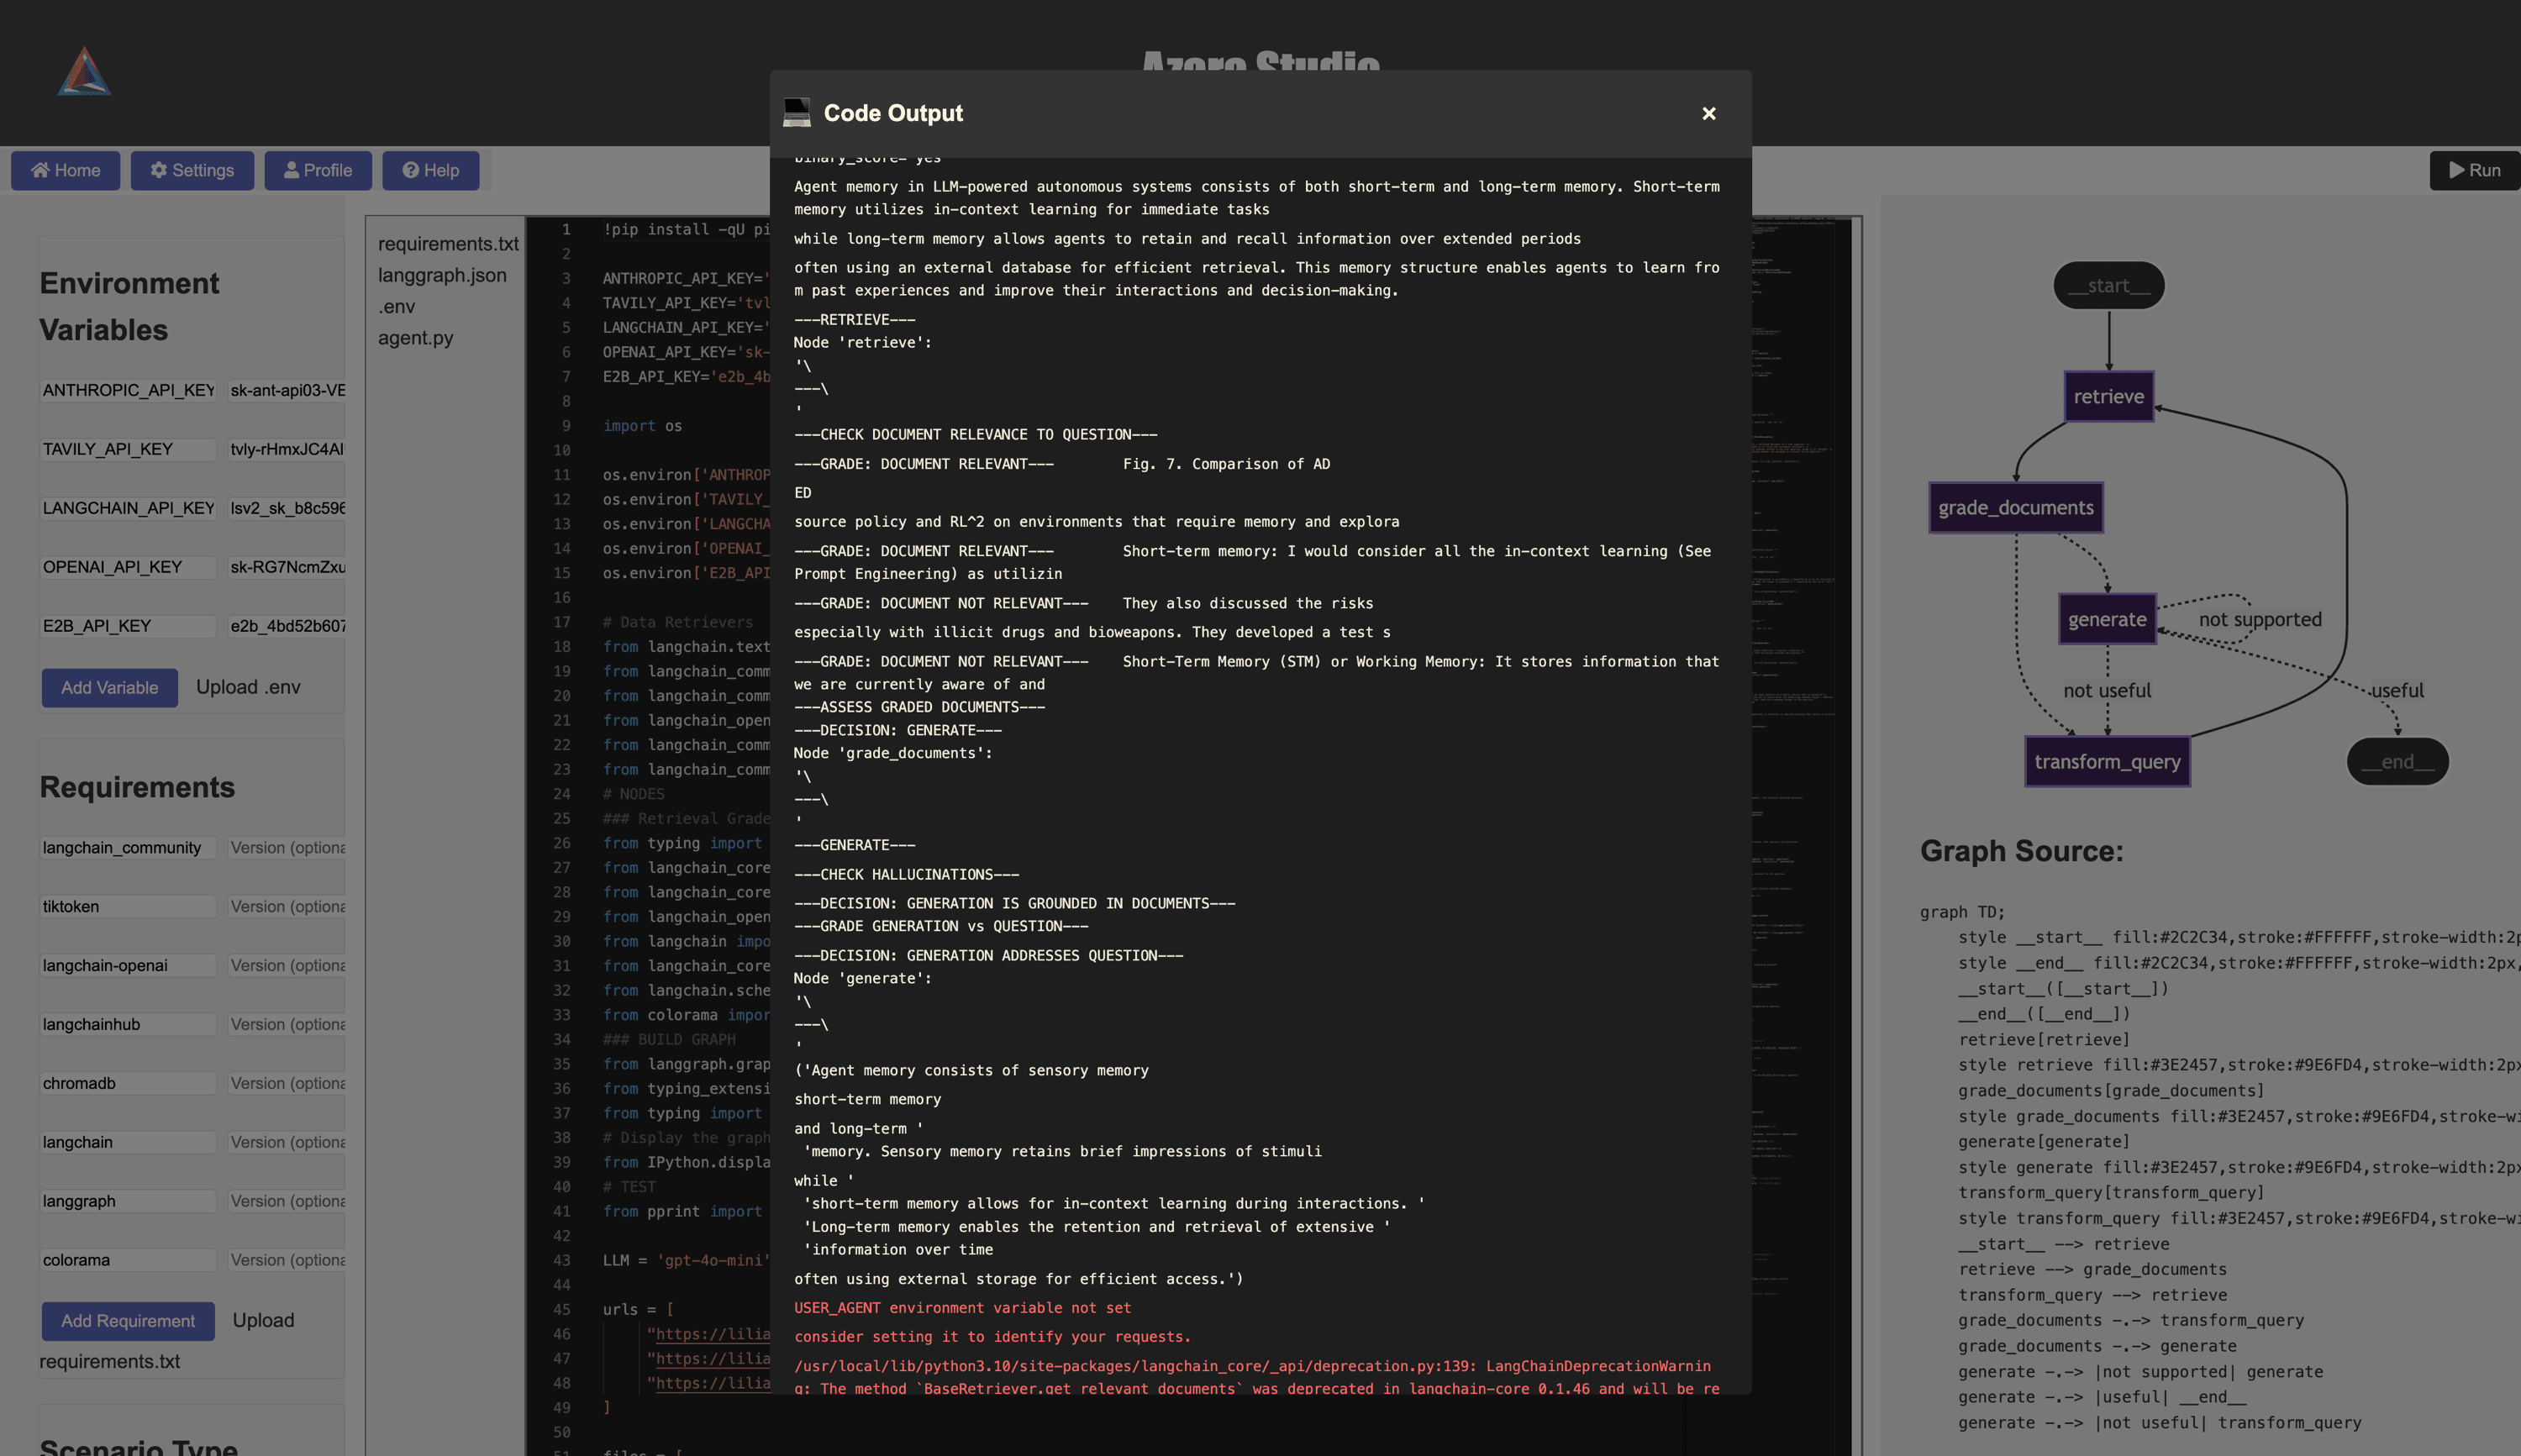Edit the ANTHROPIC_API_KEY name field
Image resolution: width=2521 pixels, height=1456 pixels.
pos(128,391)
